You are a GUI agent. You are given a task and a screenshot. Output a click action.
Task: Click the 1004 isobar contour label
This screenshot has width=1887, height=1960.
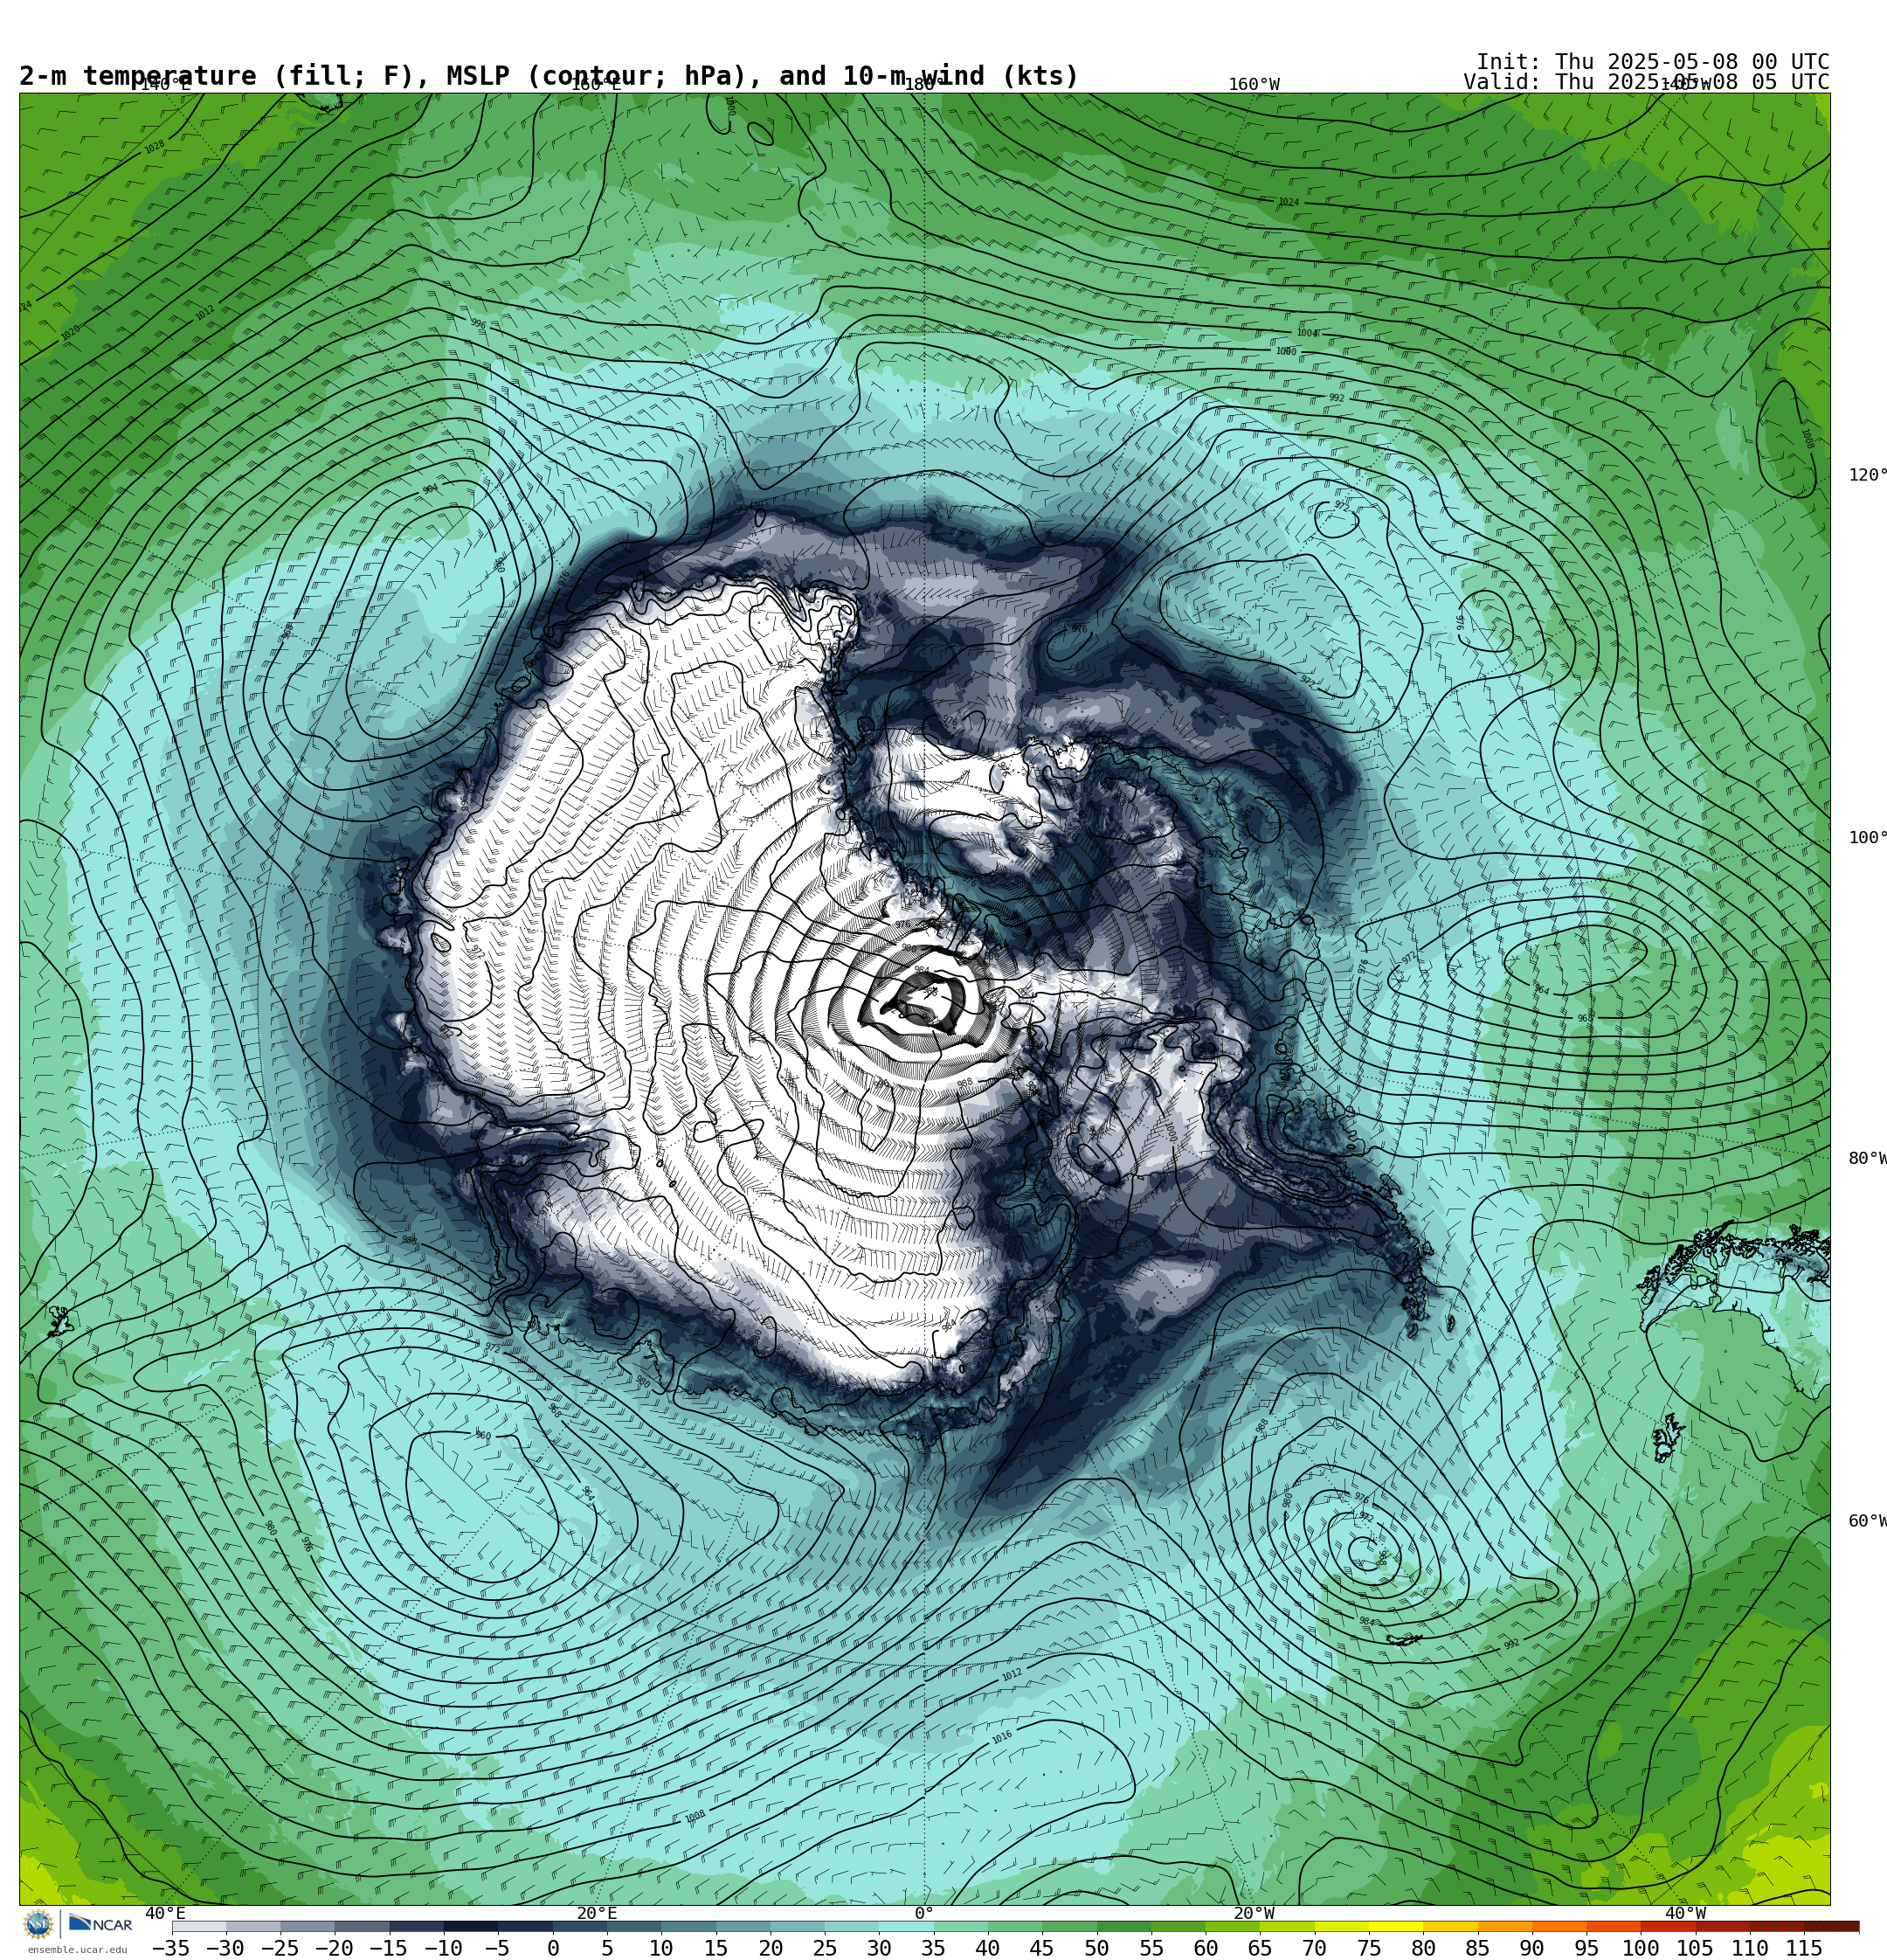[x=1306, y=333]
